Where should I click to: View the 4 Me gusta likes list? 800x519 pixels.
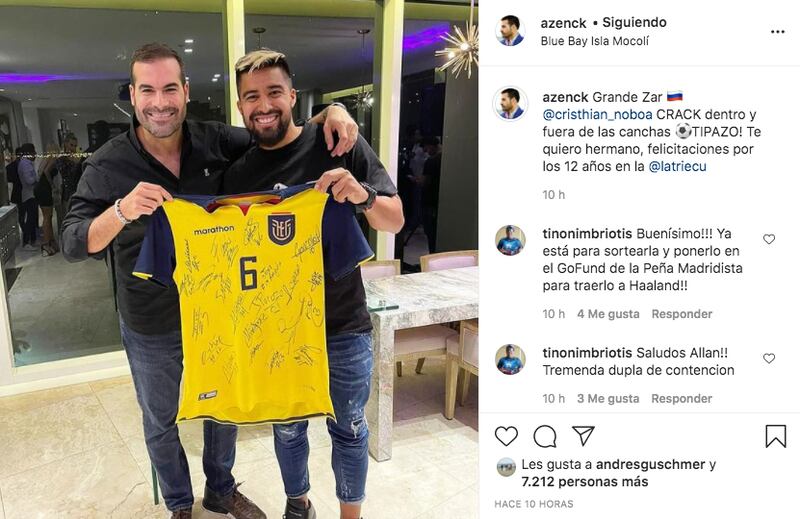point(608,314)
